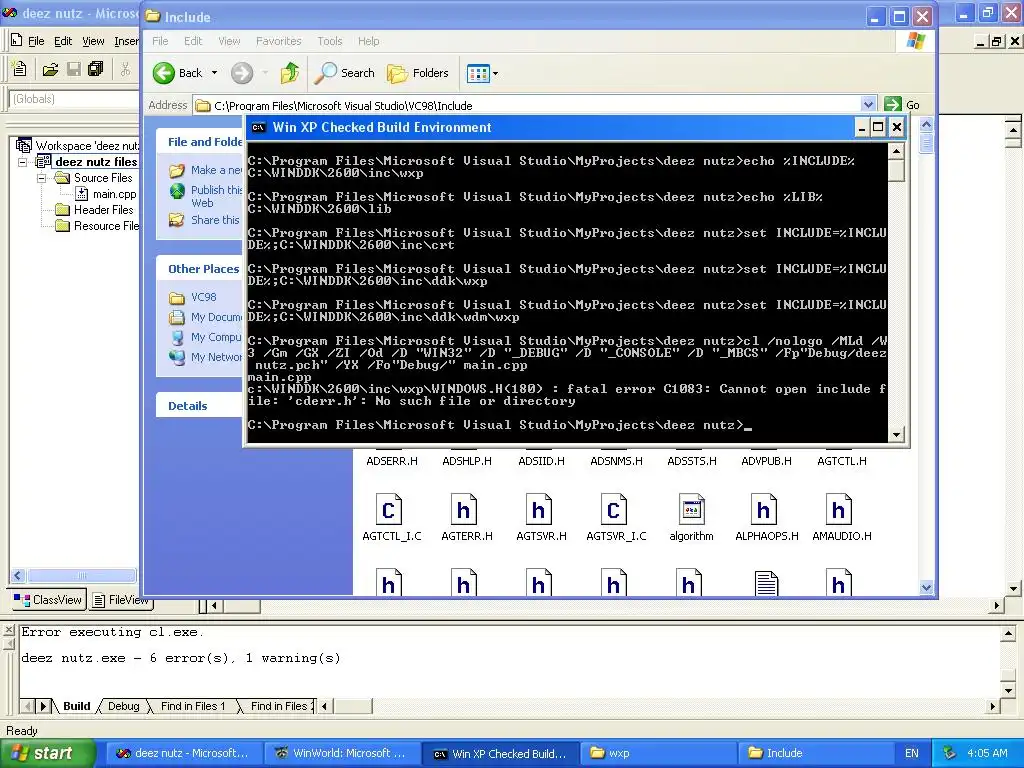Switch to the WinWorld: Microsoft taskbar button
Screen dimensions: 1024x768
pos(342,753)
